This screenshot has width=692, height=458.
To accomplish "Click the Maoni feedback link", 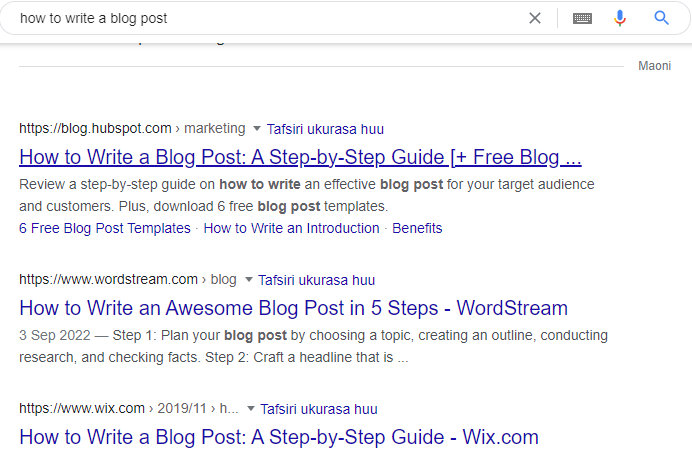I will pos(654,66).
